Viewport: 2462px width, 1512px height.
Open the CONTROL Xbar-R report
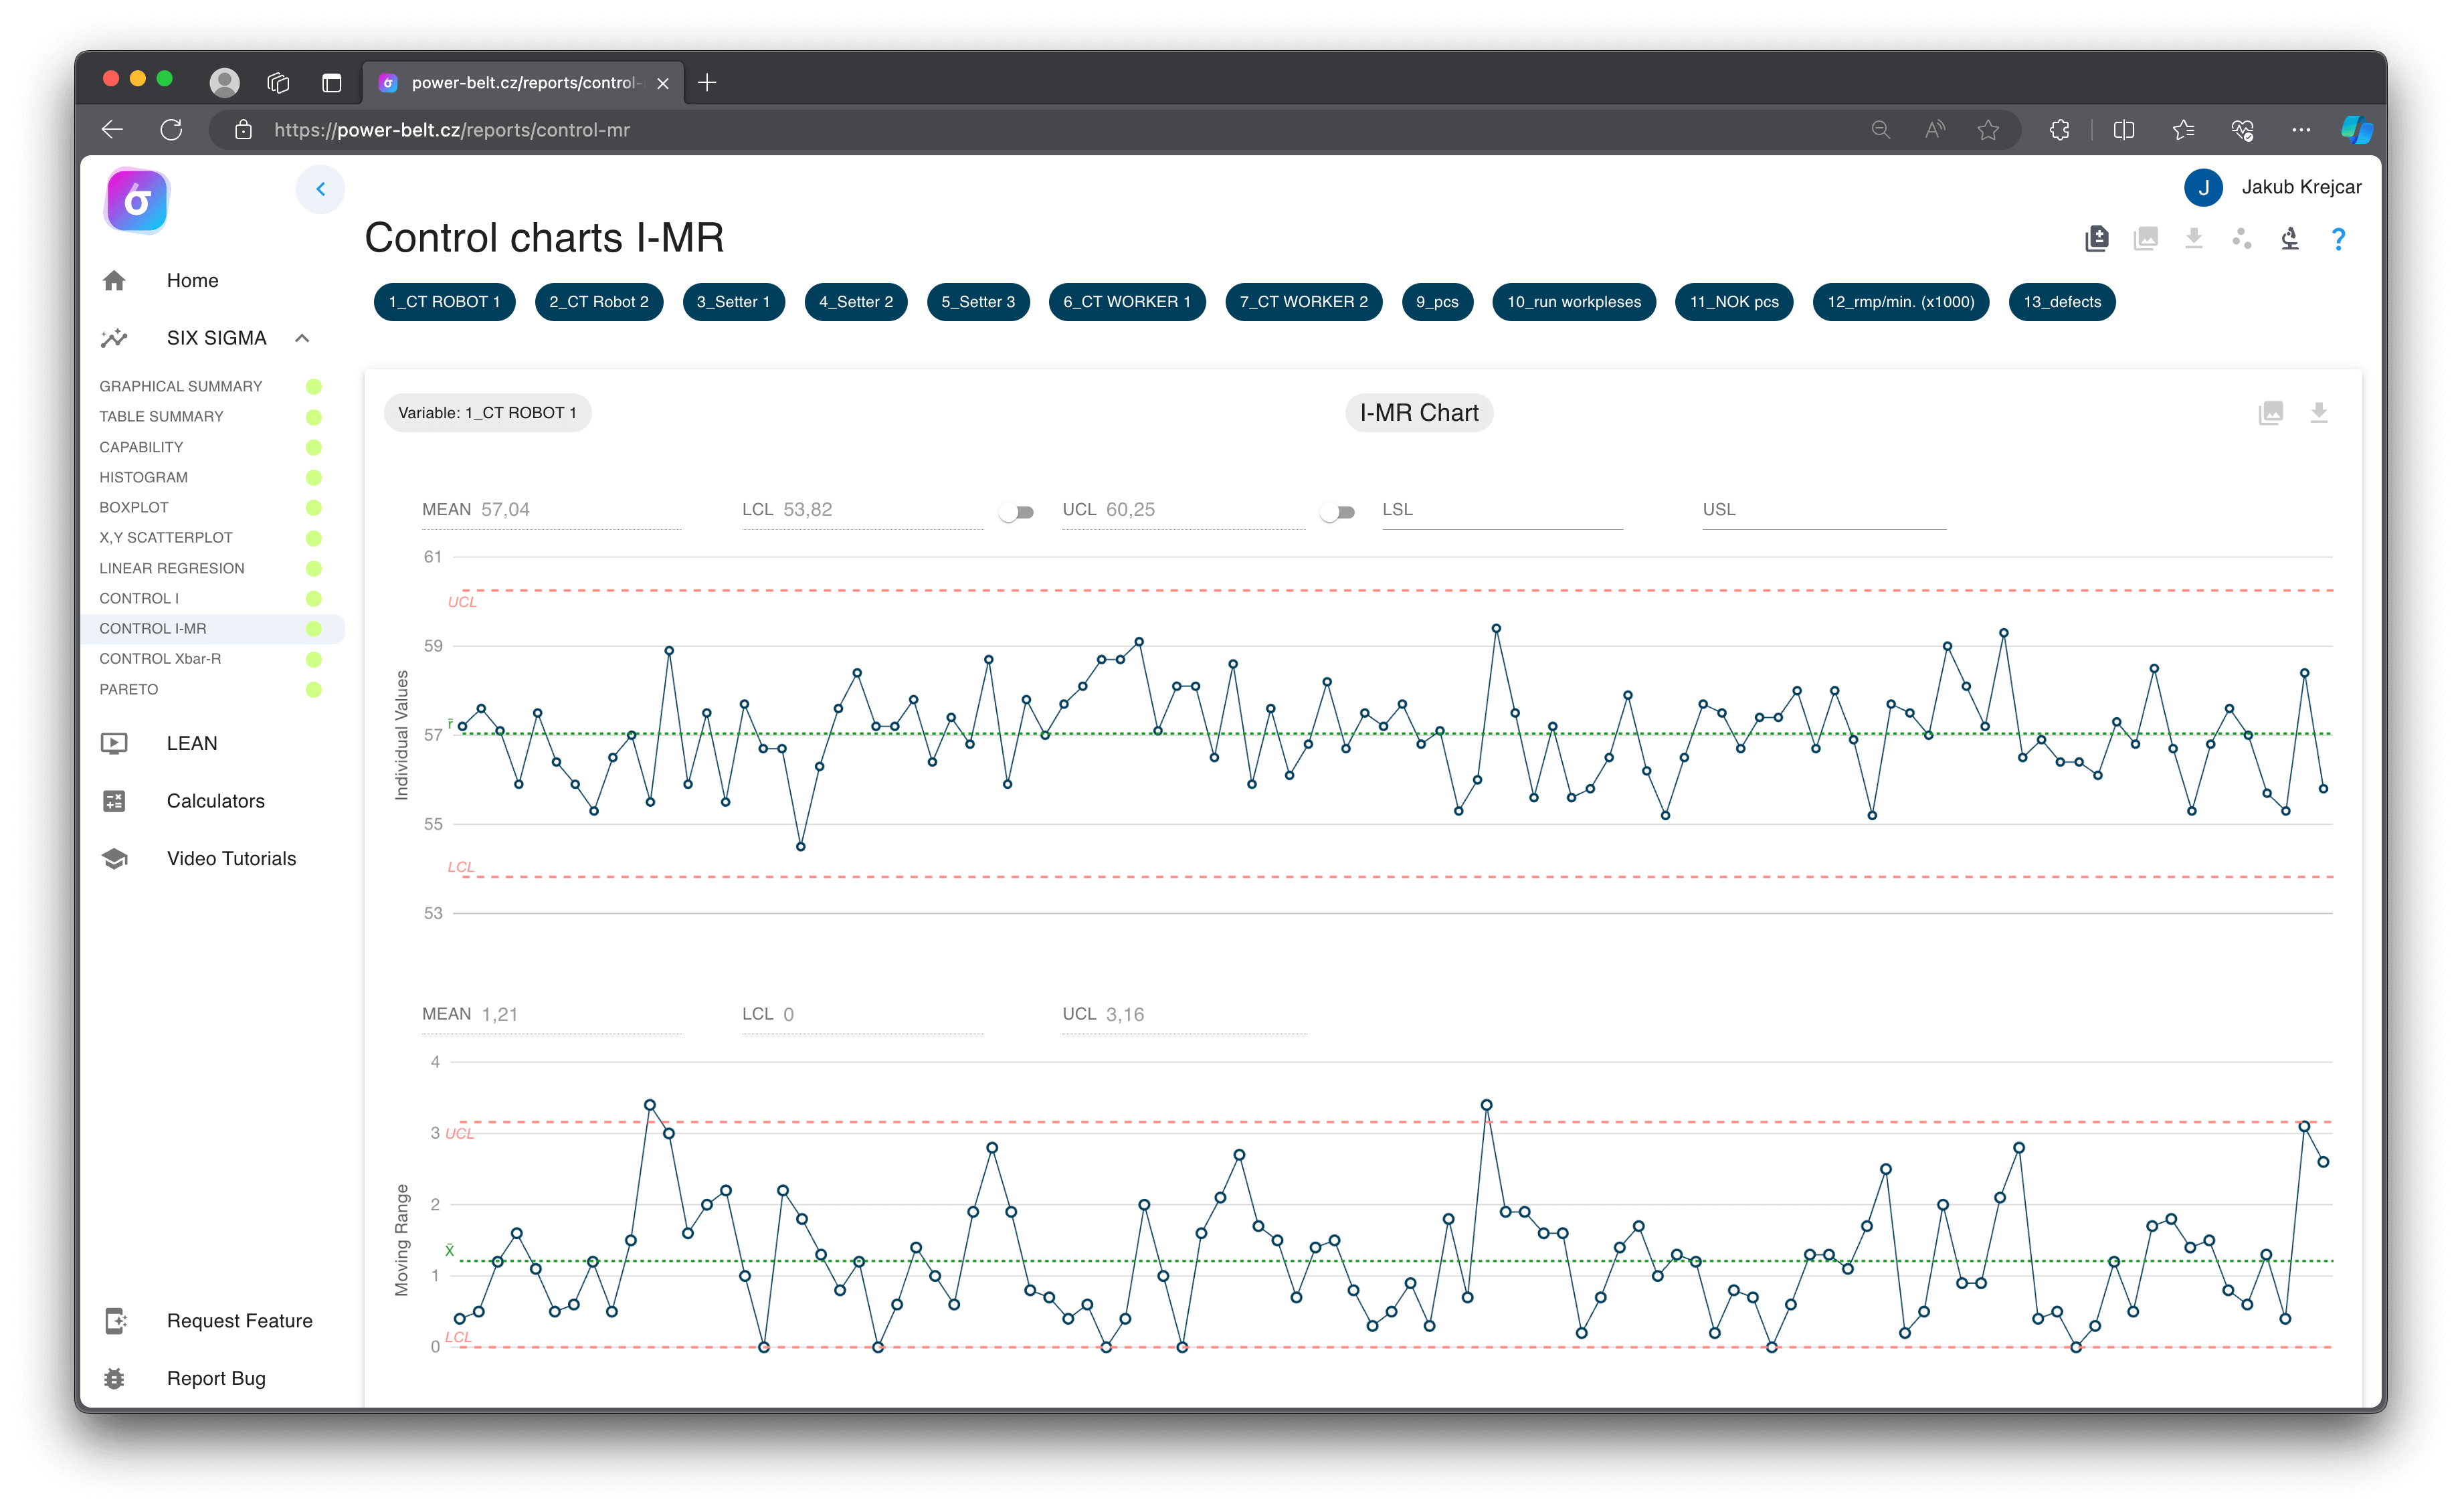[x=160, y=659]
